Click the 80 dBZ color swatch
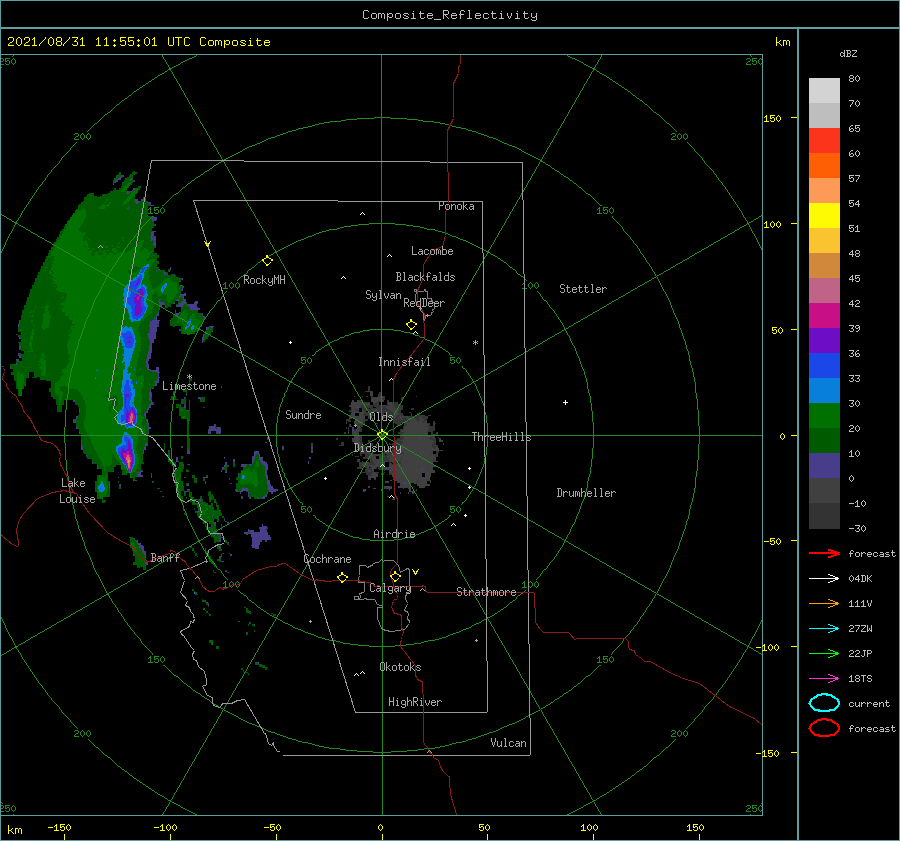Screen dimensions: 900x841 click(x=824, y=90)
